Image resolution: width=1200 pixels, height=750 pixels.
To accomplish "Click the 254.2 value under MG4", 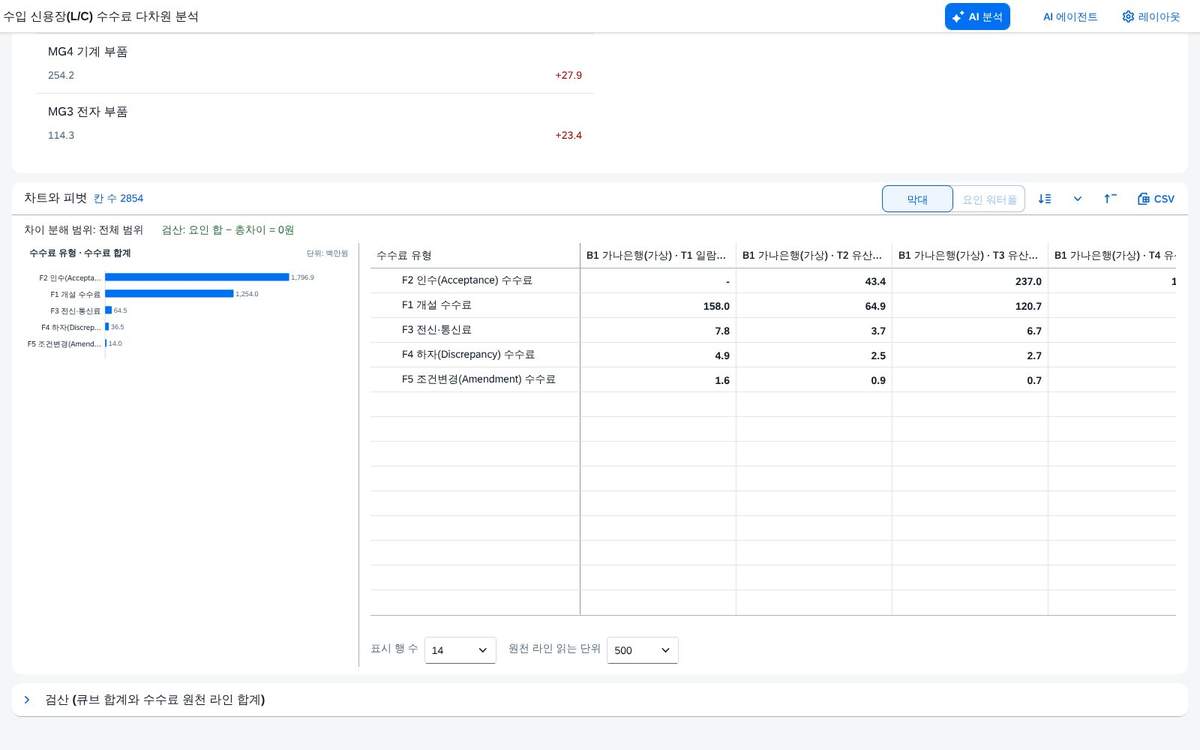I will [61, 75].
